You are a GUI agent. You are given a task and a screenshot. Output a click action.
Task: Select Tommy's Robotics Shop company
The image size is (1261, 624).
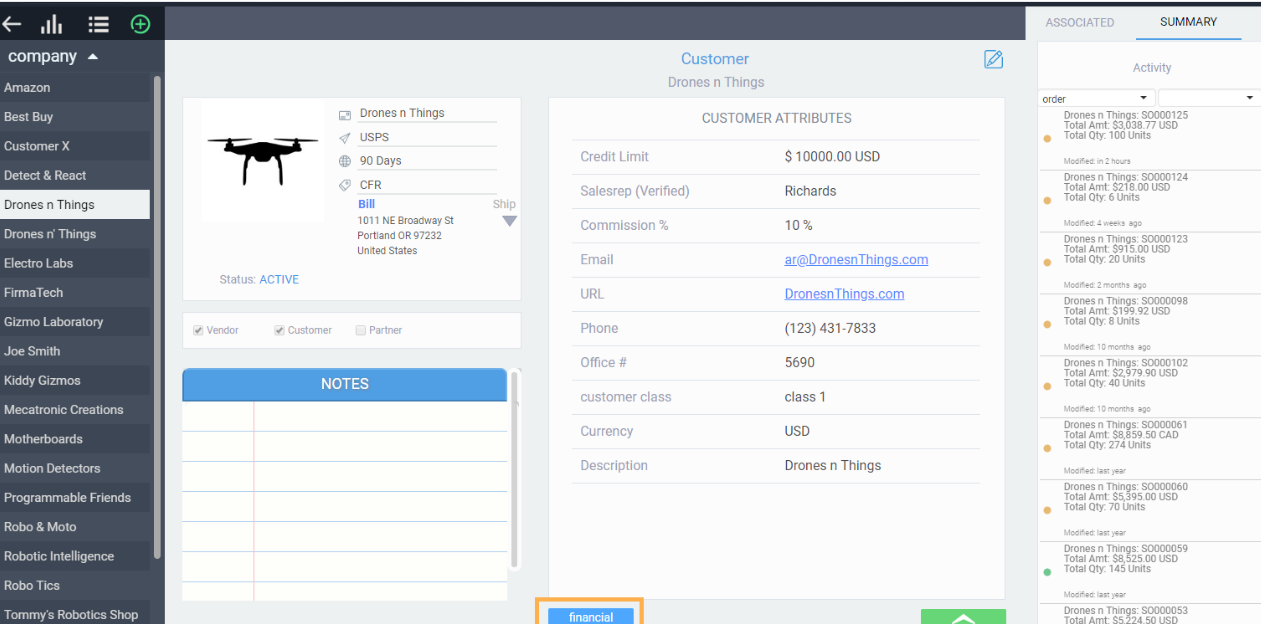[75, 614]
